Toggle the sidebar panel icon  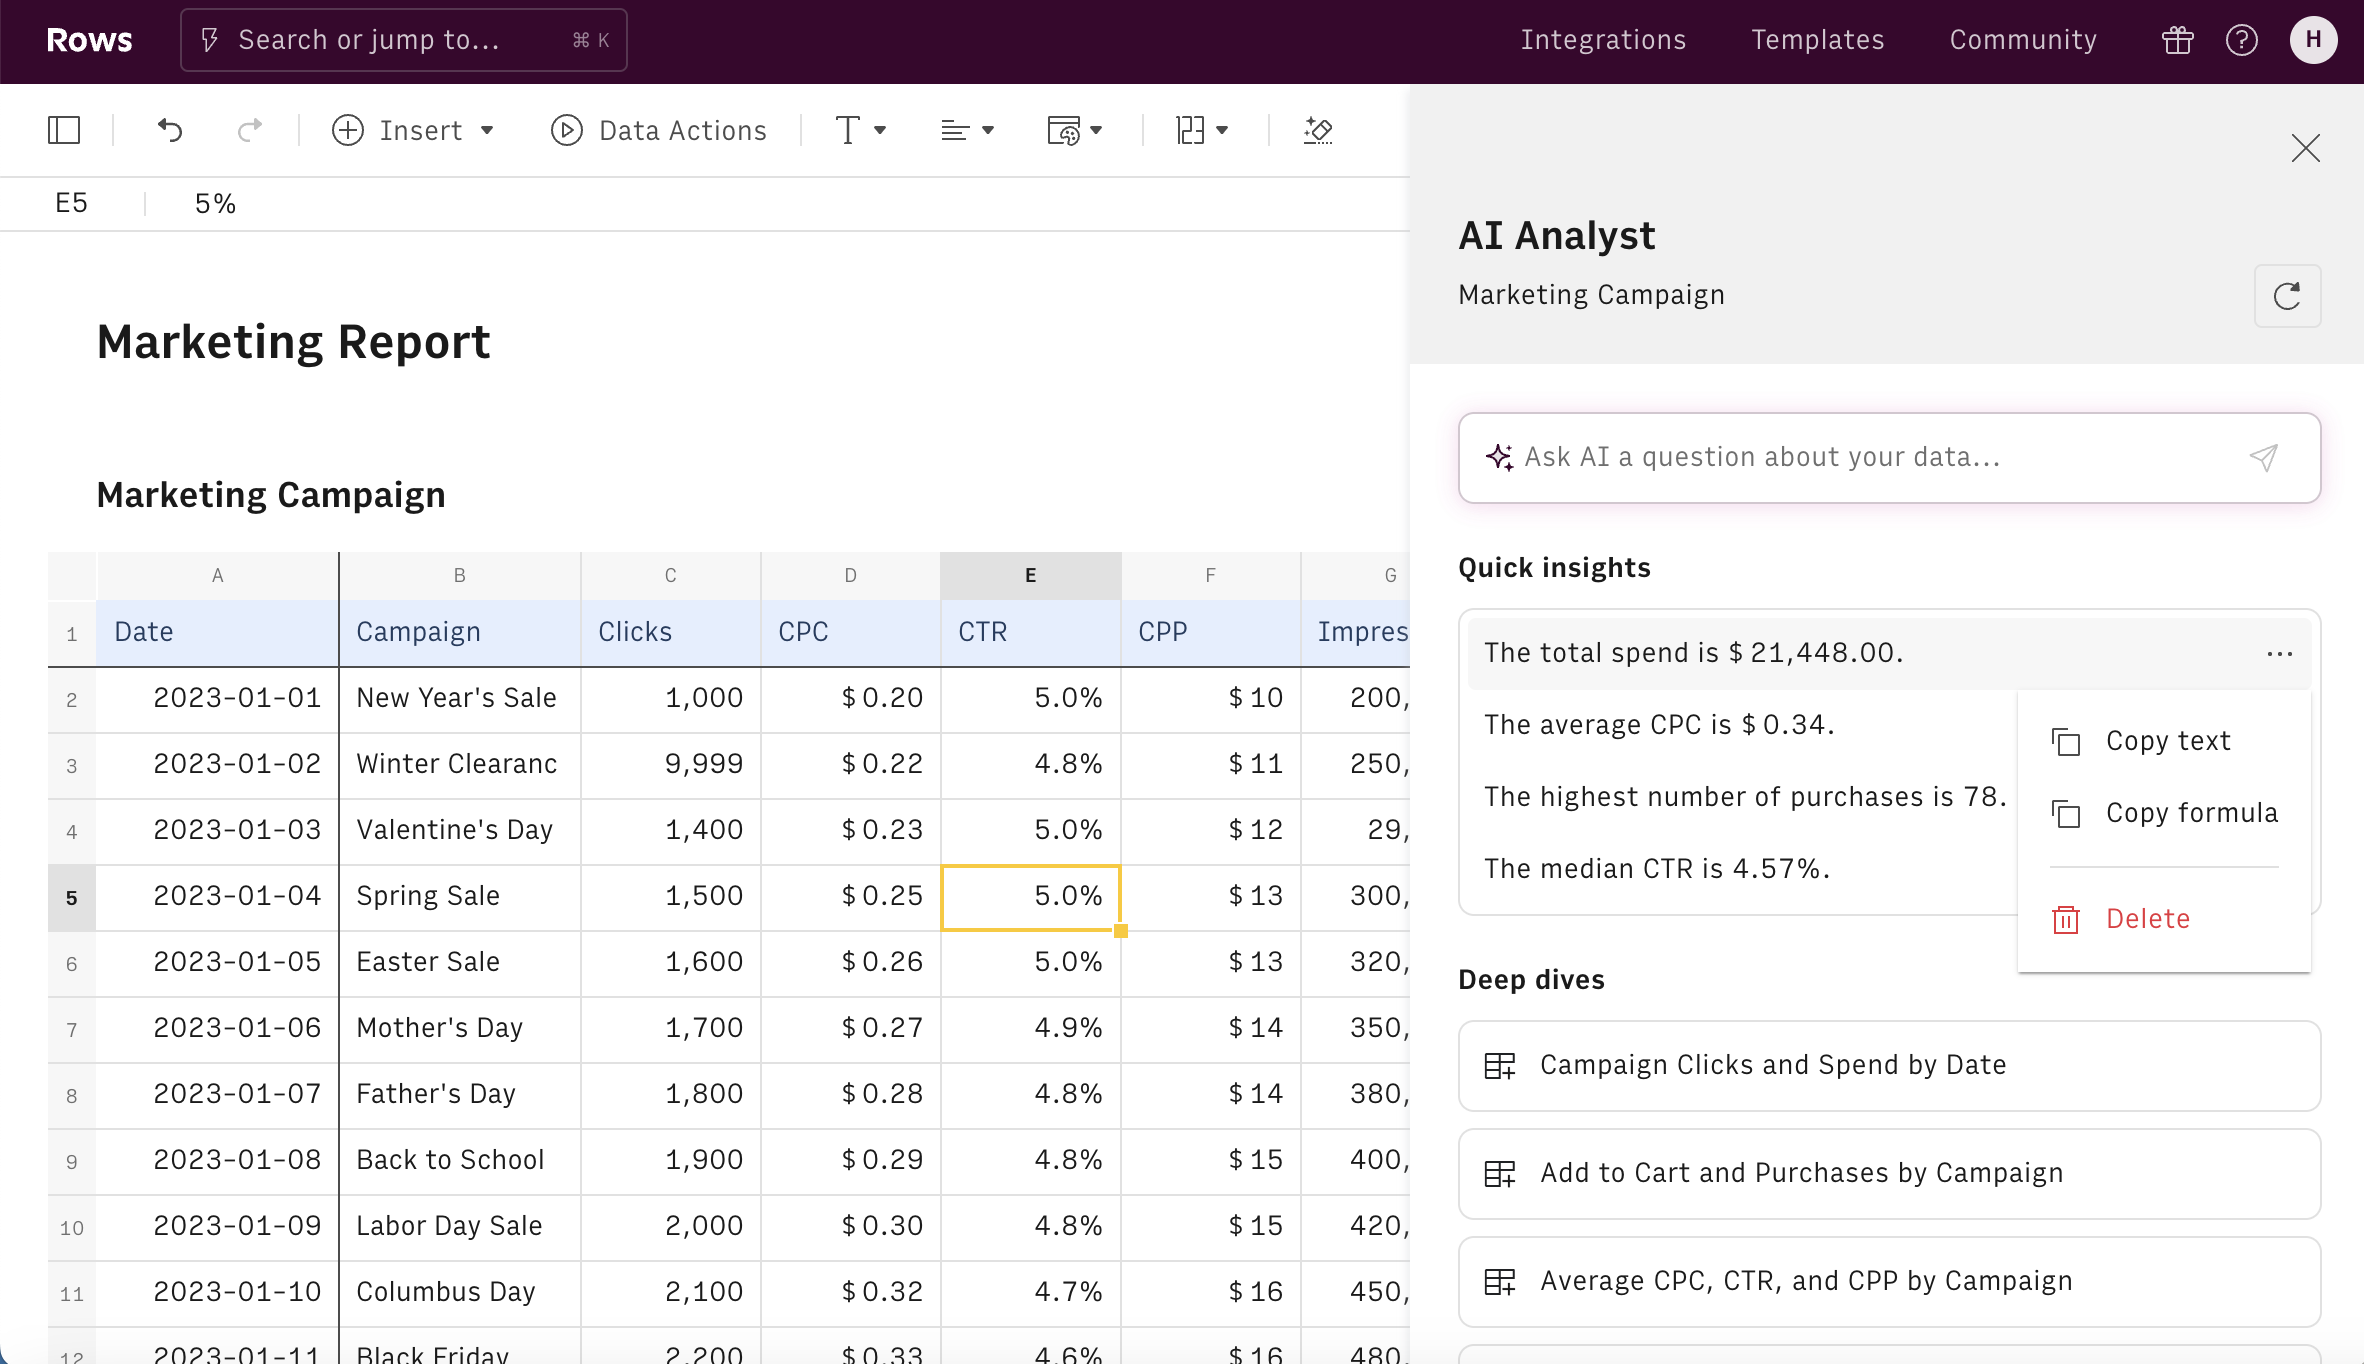(x=64, y=130)
